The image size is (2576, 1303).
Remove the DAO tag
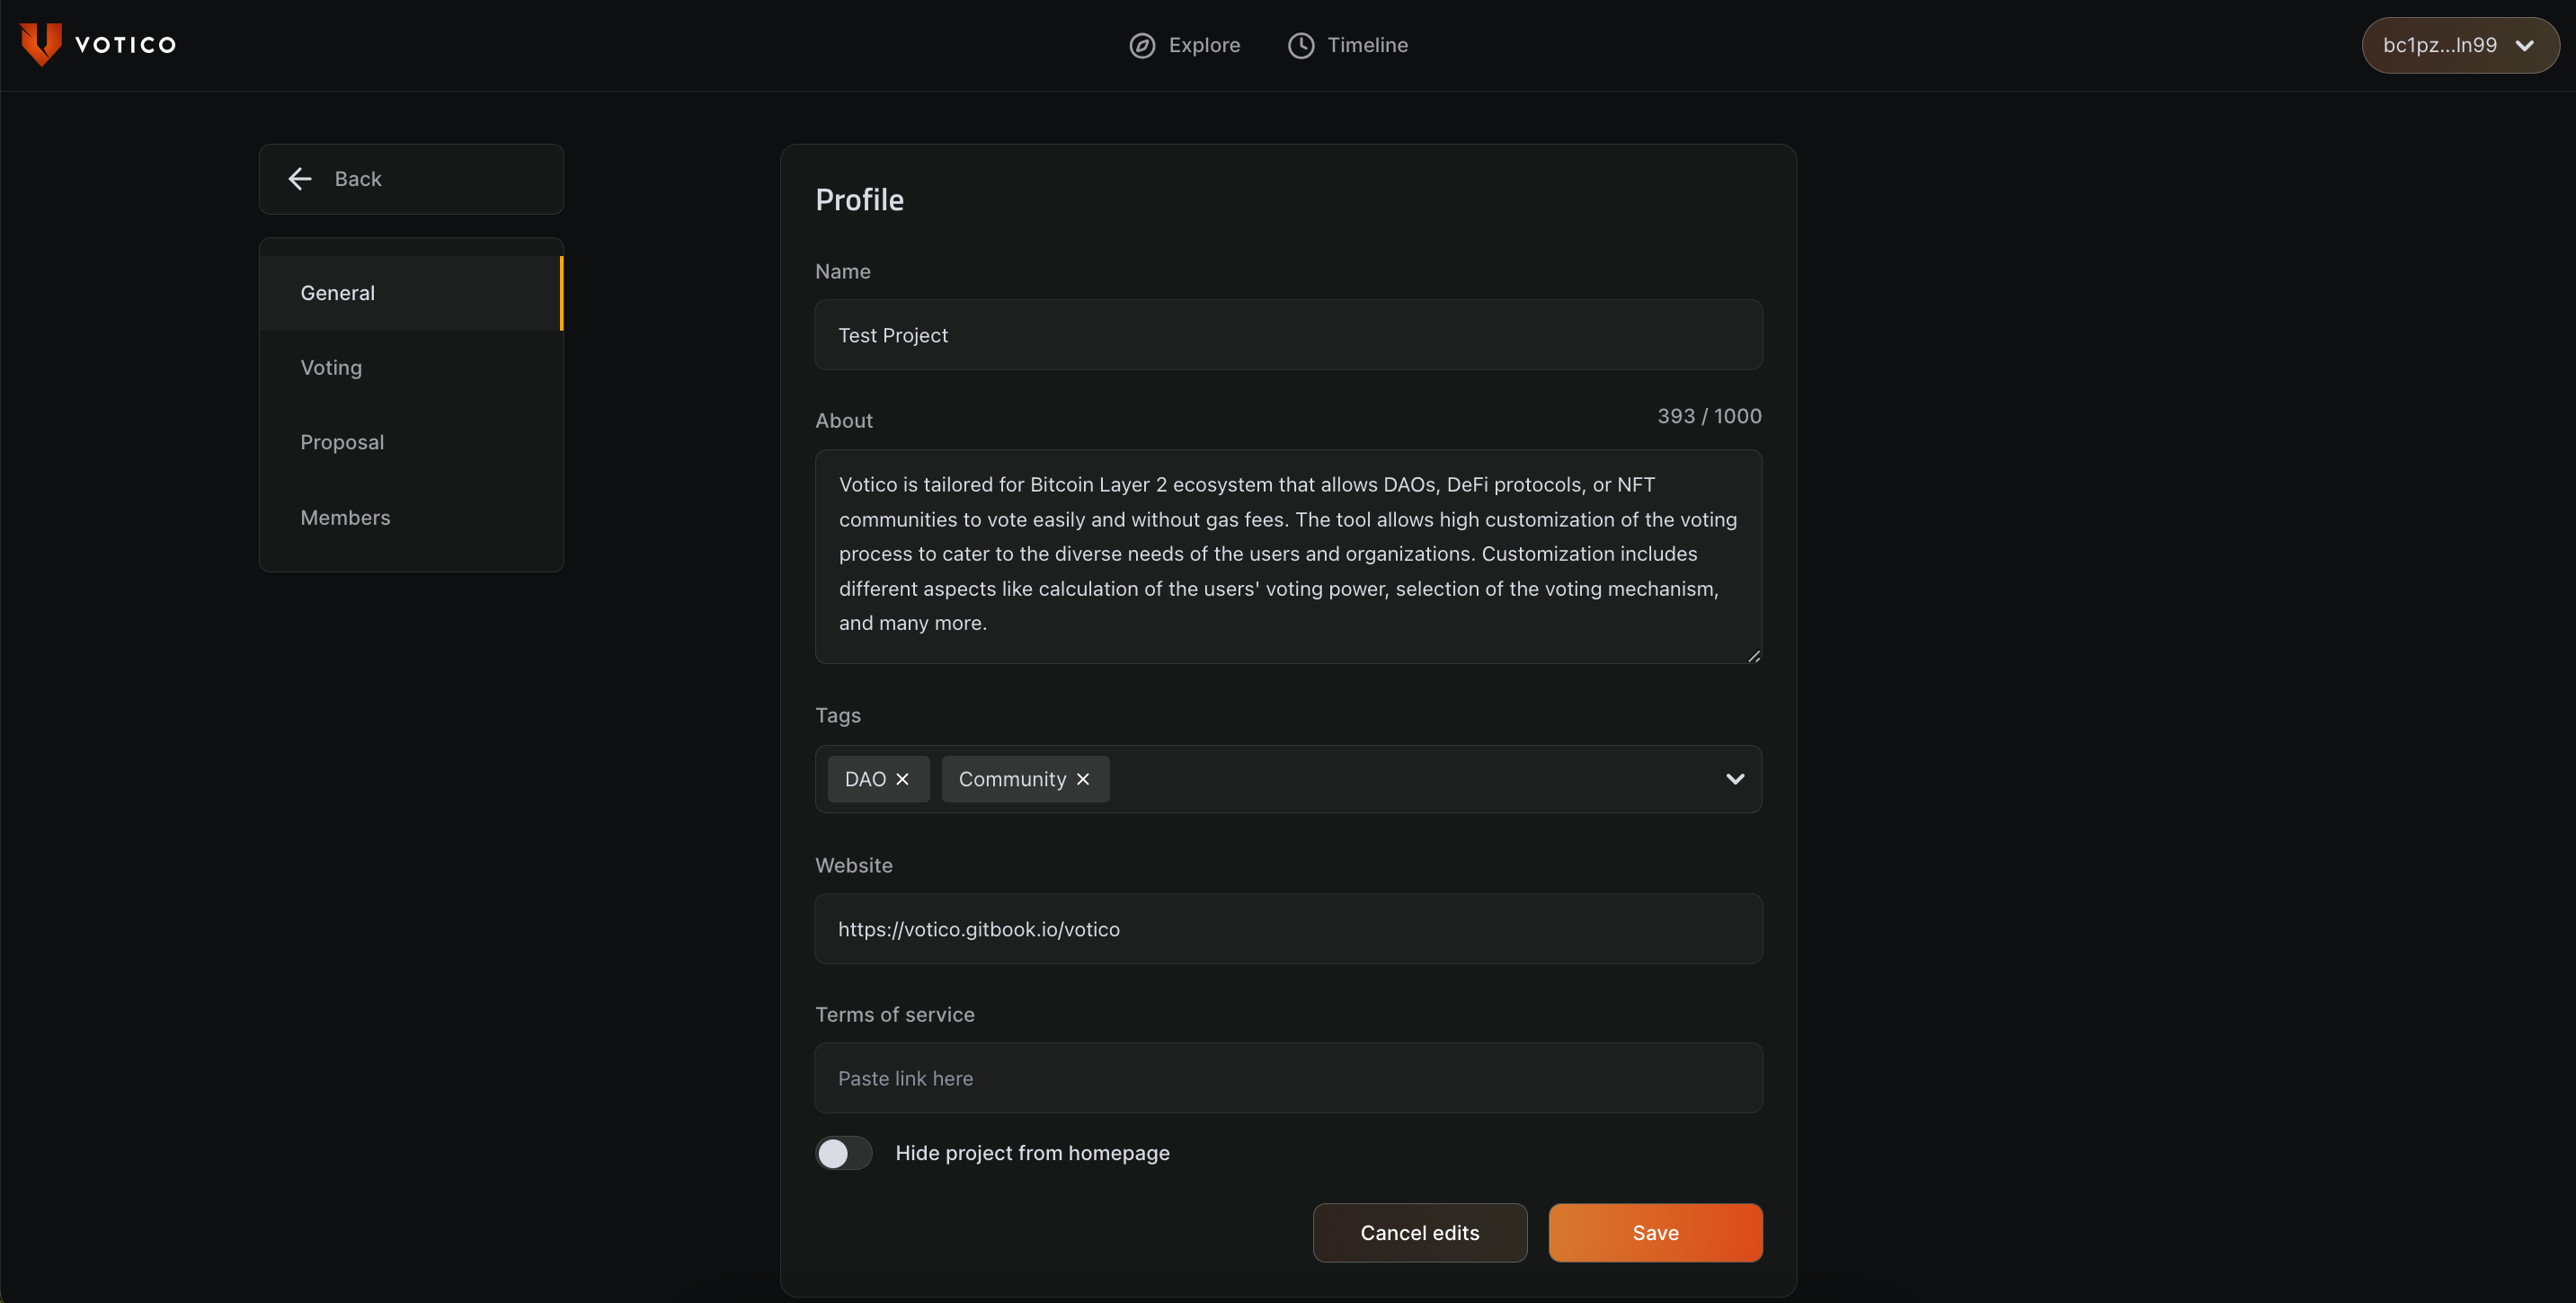902,779
